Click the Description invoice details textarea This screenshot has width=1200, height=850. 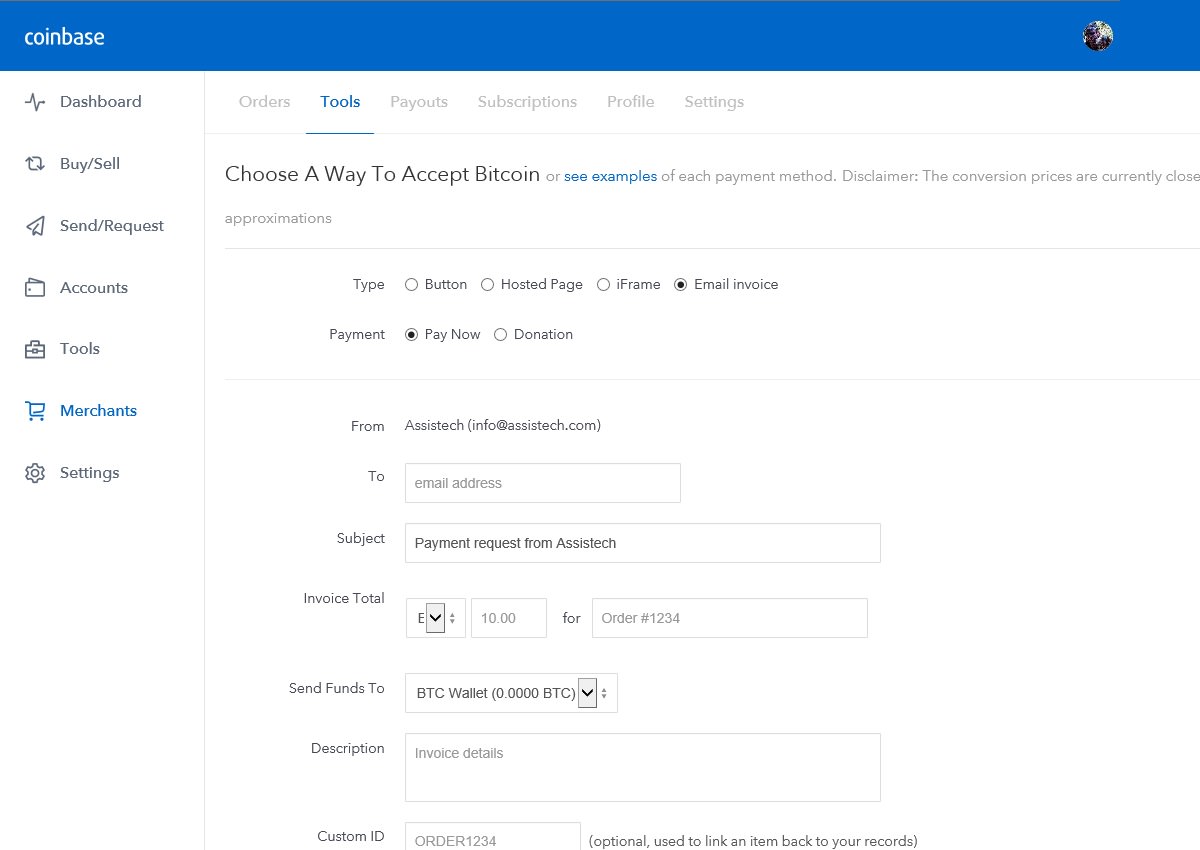point(643,767)
